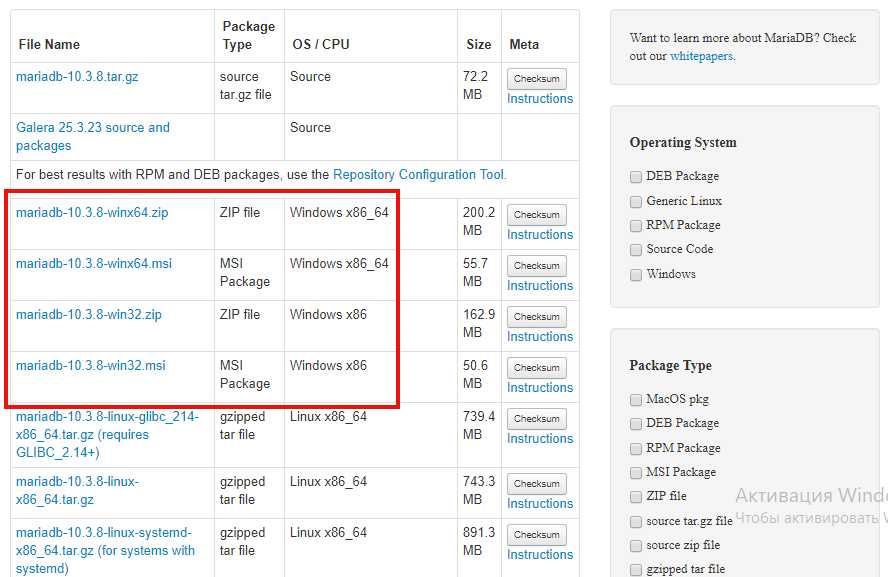Tick the Windows operating system checkbox
Screen dimensions: 888x577
[636, 274]
